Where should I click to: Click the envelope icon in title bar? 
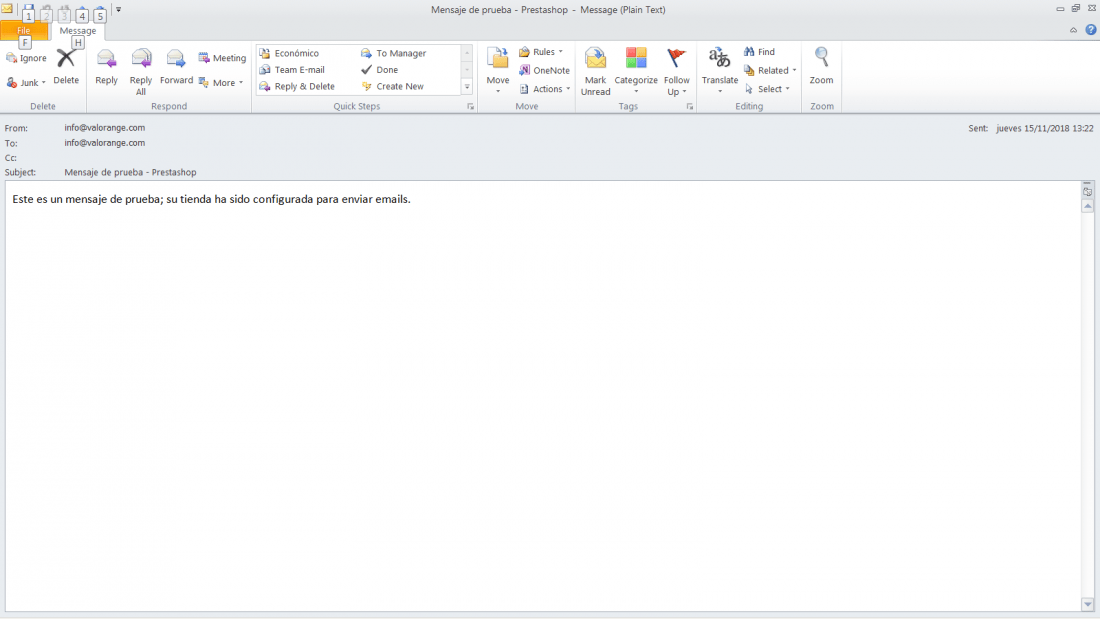click(x=7, y=9)
